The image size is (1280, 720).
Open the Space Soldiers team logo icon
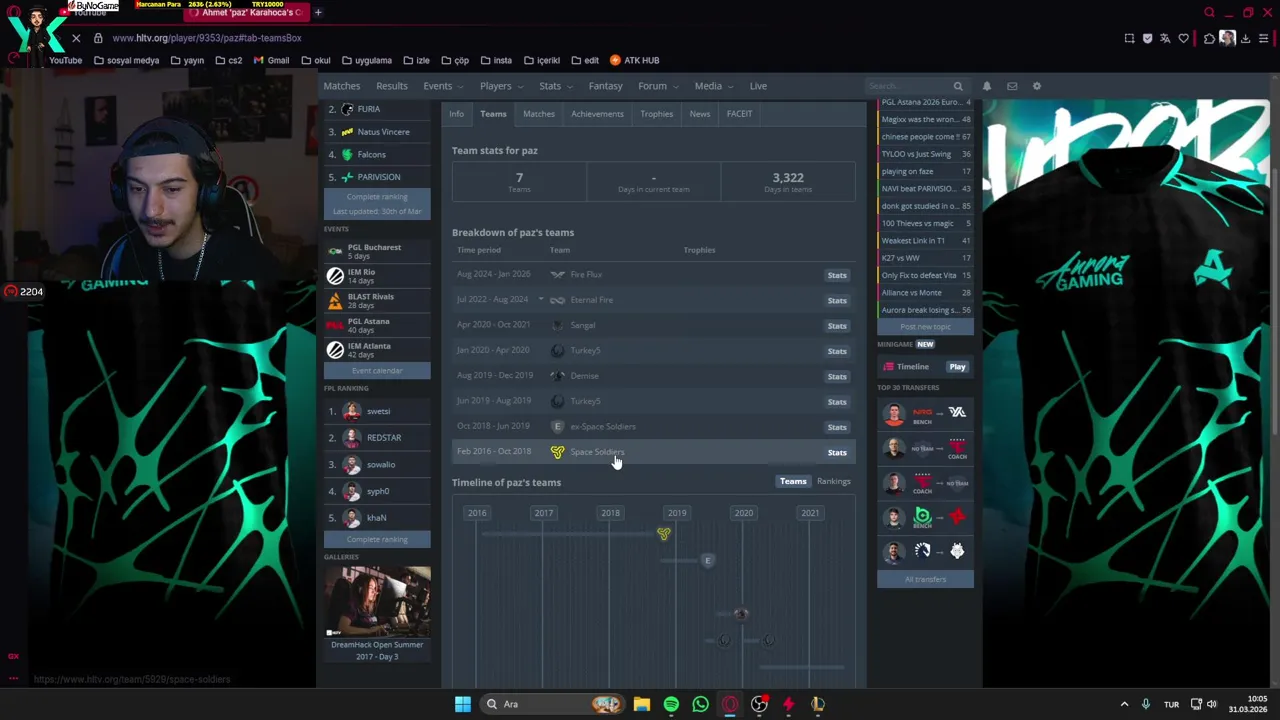tap(557, 452)
